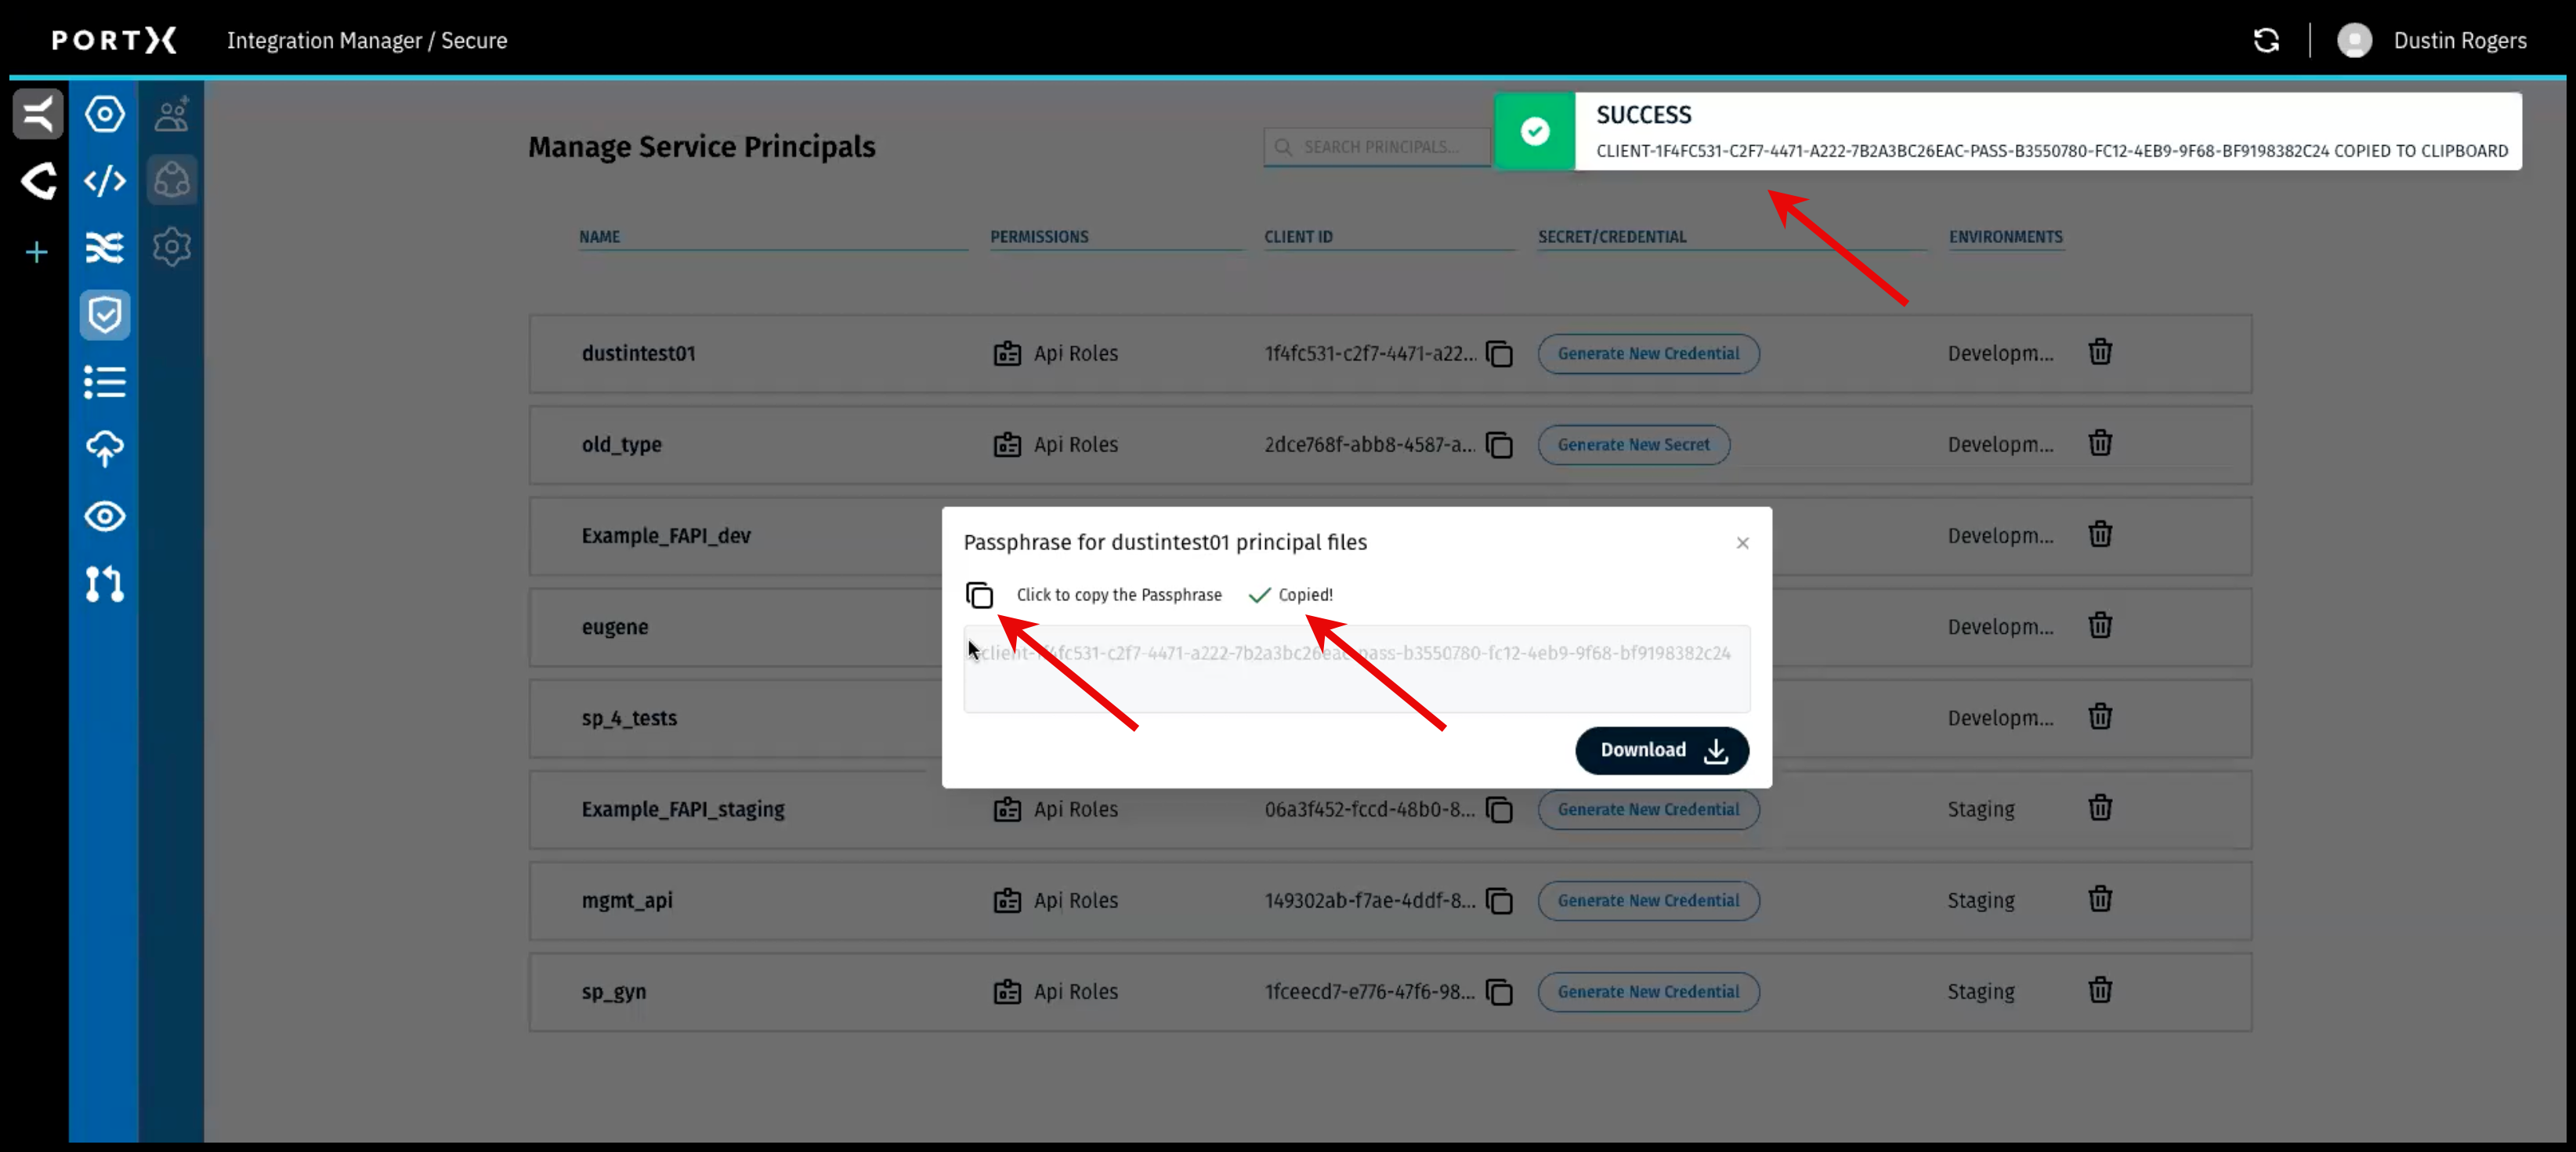The height and width of the screenshot is (1152, 2576).
Task: Open the Secure shield icon in sidebar
Action: [105, 315]
